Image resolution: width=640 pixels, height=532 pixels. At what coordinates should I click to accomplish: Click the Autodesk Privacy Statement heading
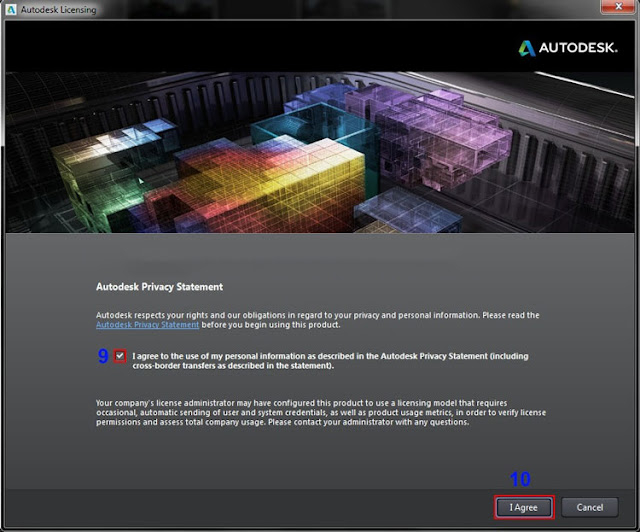point(160,287)
